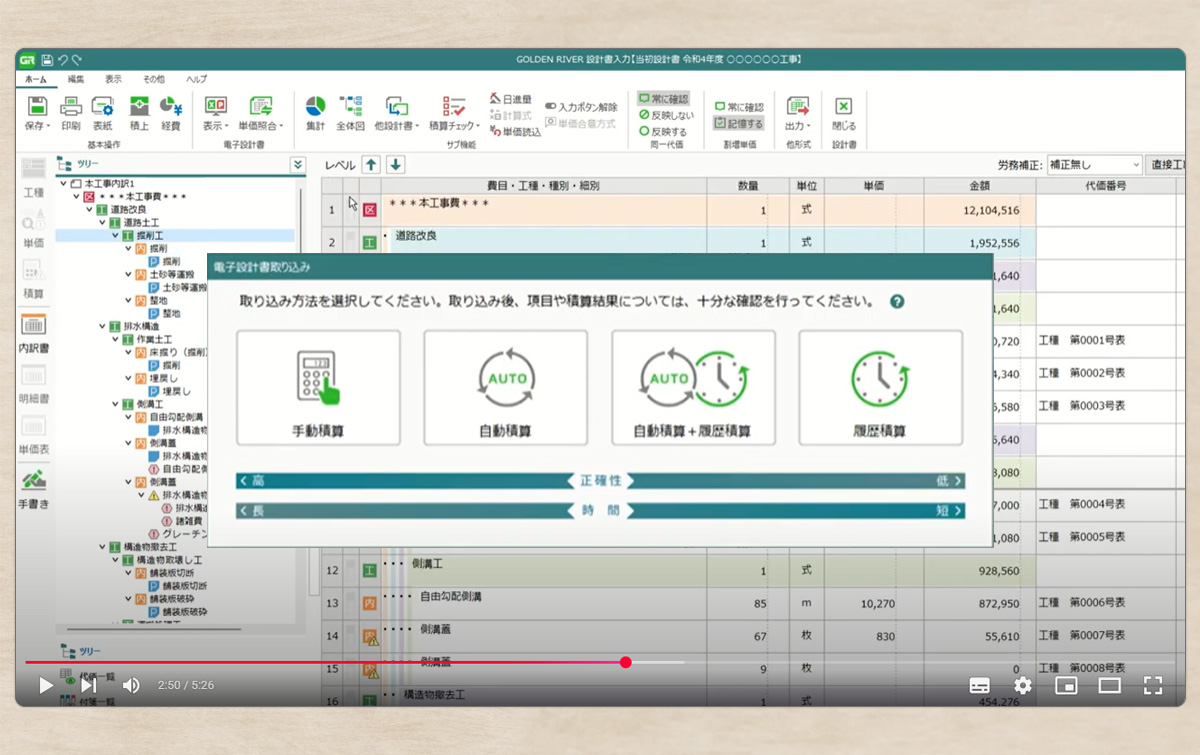
Task: Choose 自動積算+履歴積算 combined option
Action: pyautogui.click(x=692, y=388)
